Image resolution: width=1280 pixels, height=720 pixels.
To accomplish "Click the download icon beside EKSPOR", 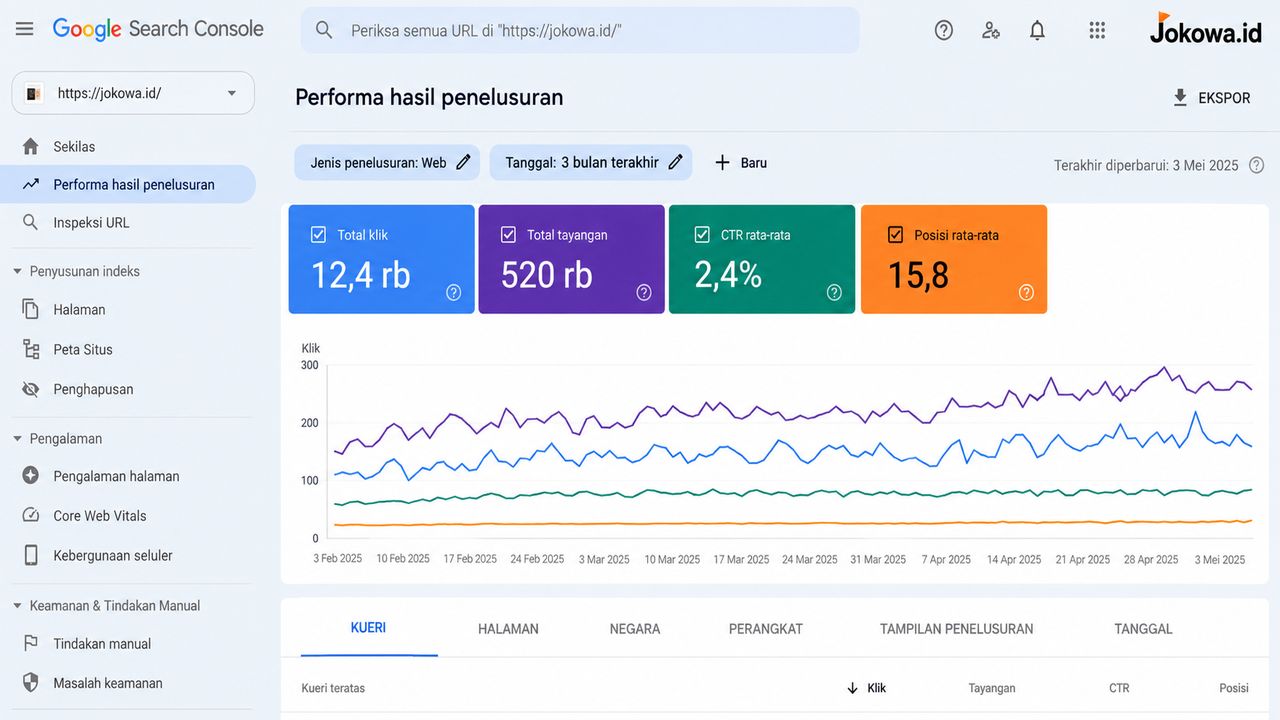I will [1180, 97].
